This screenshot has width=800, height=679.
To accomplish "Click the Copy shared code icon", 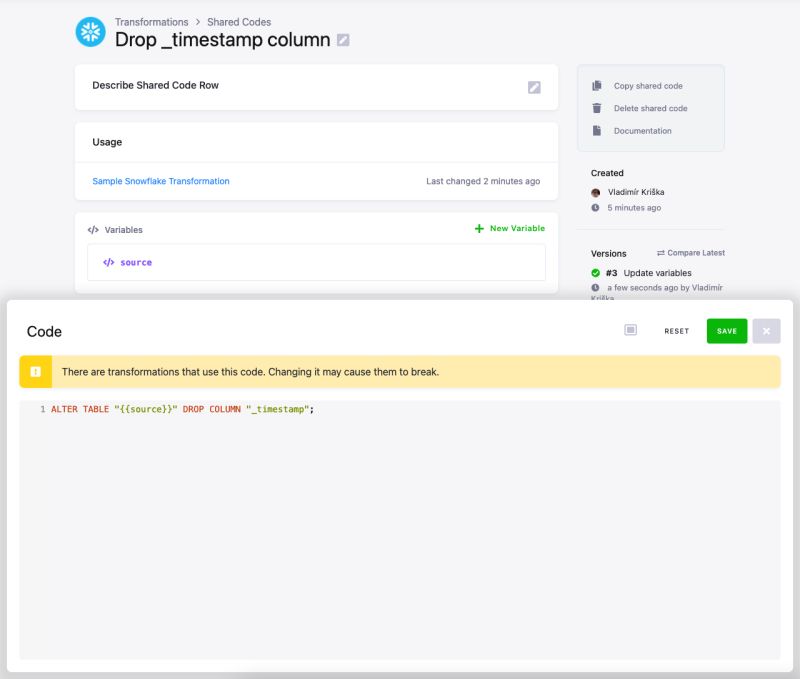I will [596, 86].
